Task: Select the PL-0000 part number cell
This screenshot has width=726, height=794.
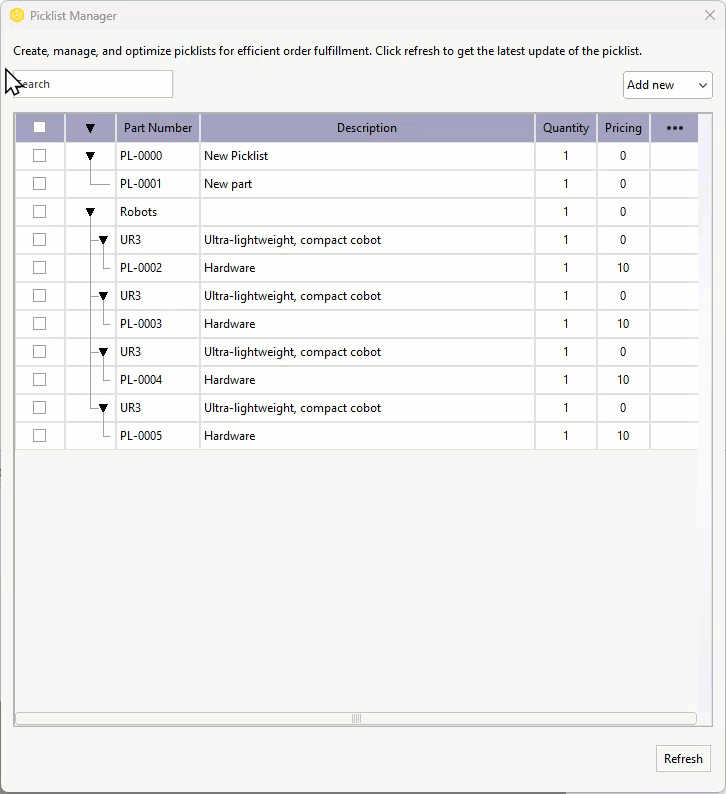Action: pos(158,155)
